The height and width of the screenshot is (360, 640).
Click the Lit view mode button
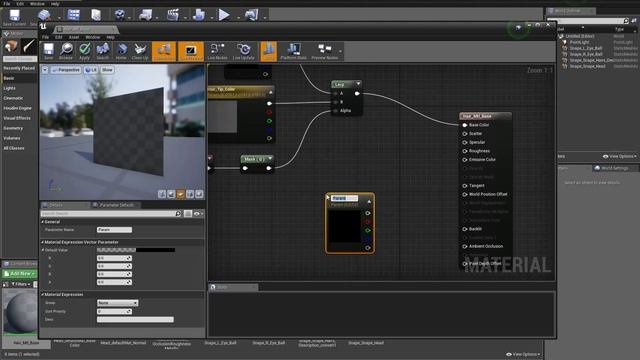(x=91, y=70)
